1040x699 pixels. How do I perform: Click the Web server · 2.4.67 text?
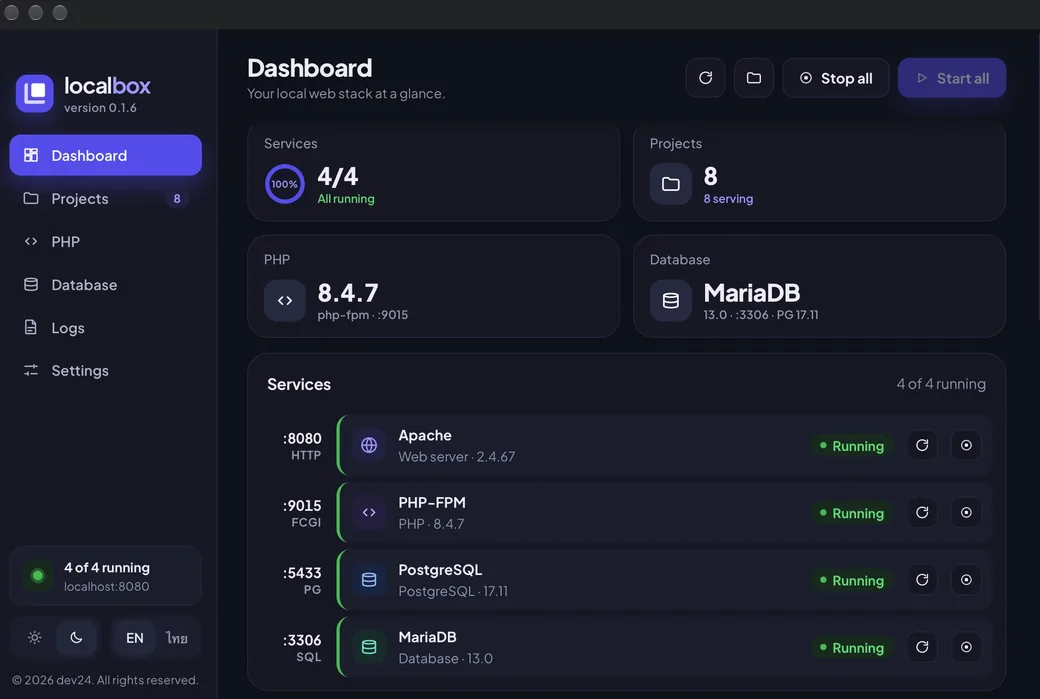(x=456, y=456)
